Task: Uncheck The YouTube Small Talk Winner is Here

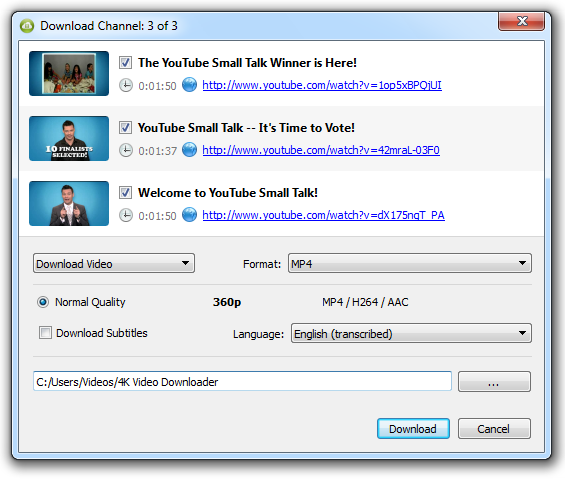Action: [125, 63]
